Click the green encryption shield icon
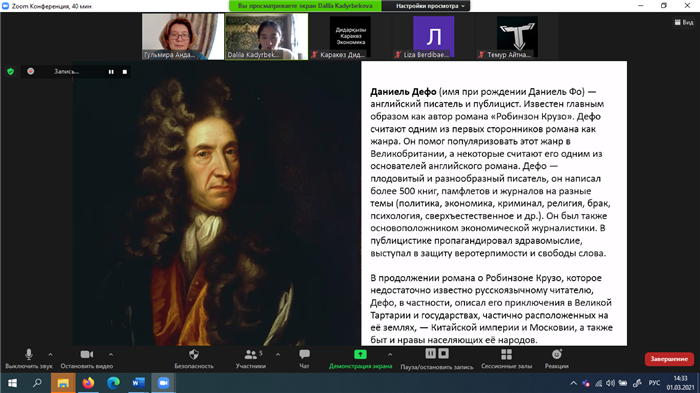 [x=11, y=71]
